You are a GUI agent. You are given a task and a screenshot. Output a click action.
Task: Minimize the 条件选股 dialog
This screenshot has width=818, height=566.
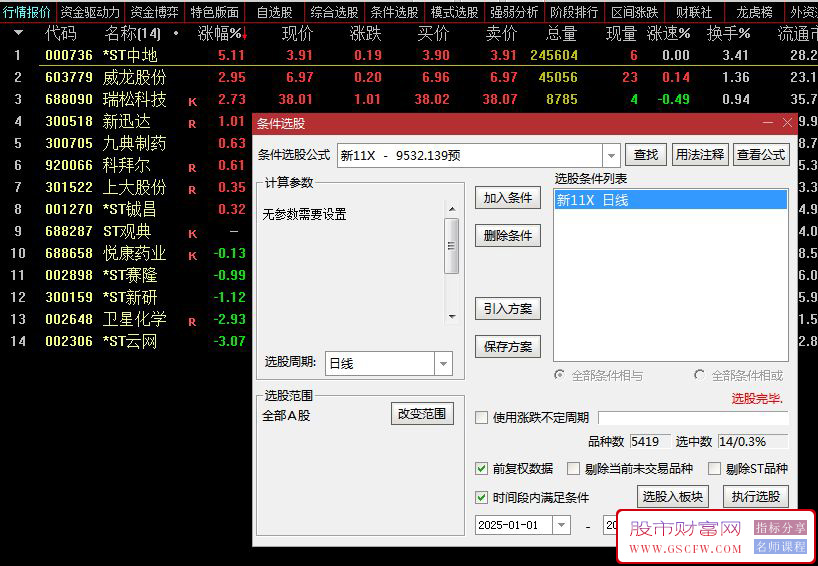pyautogui.click(x=767, y=123)
